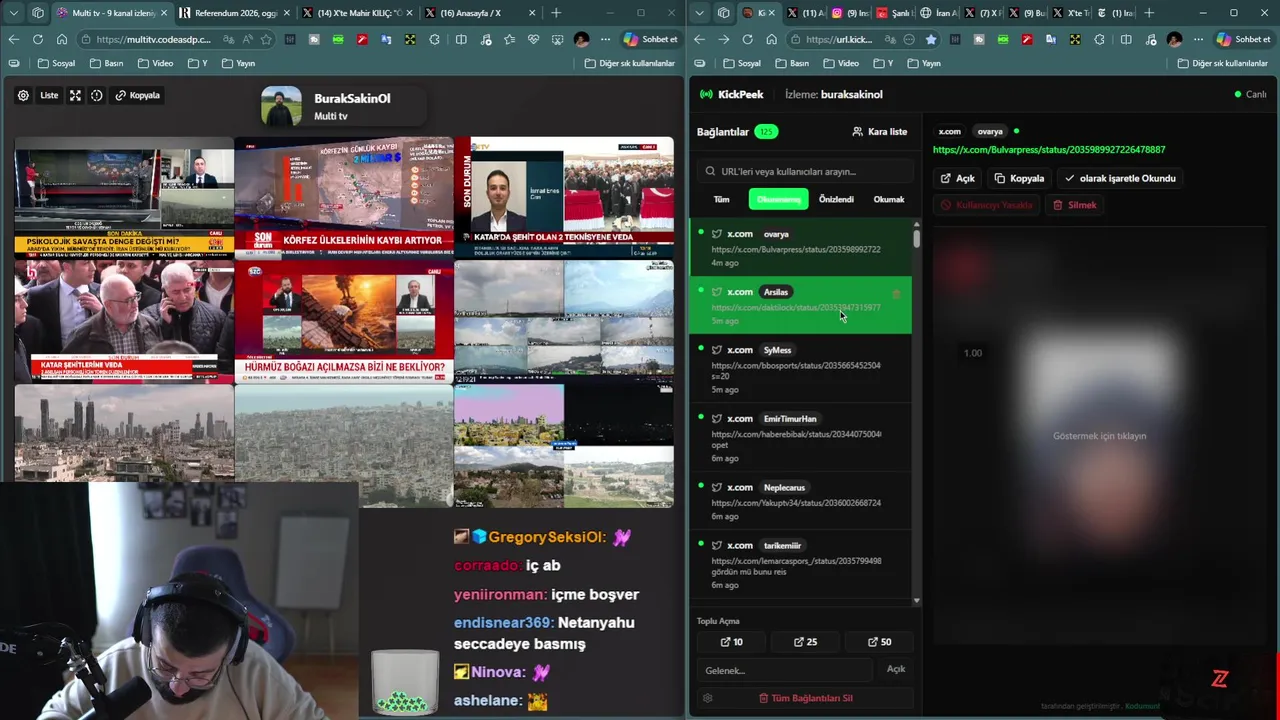Copy Multi tv link with Kopyala
Image resolution: width=1280 pixels, height=720 pixels.
click(137, 96)
